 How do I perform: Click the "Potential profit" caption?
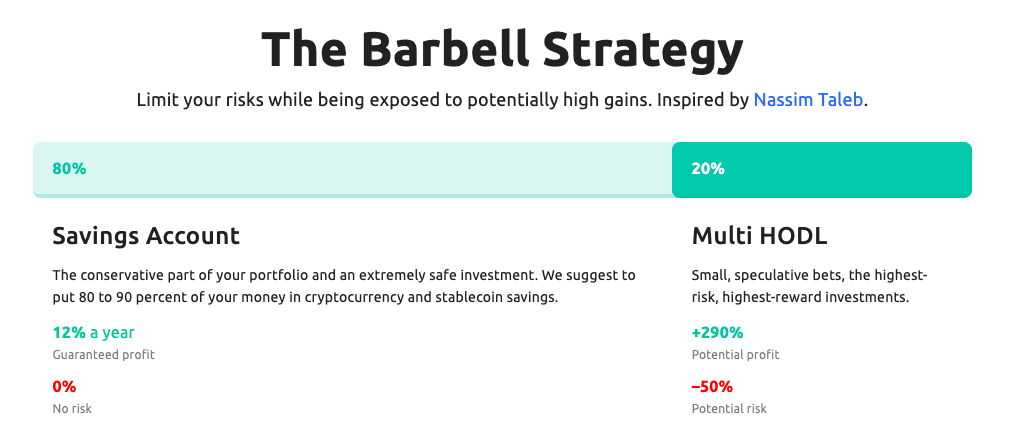click(735, 355)
